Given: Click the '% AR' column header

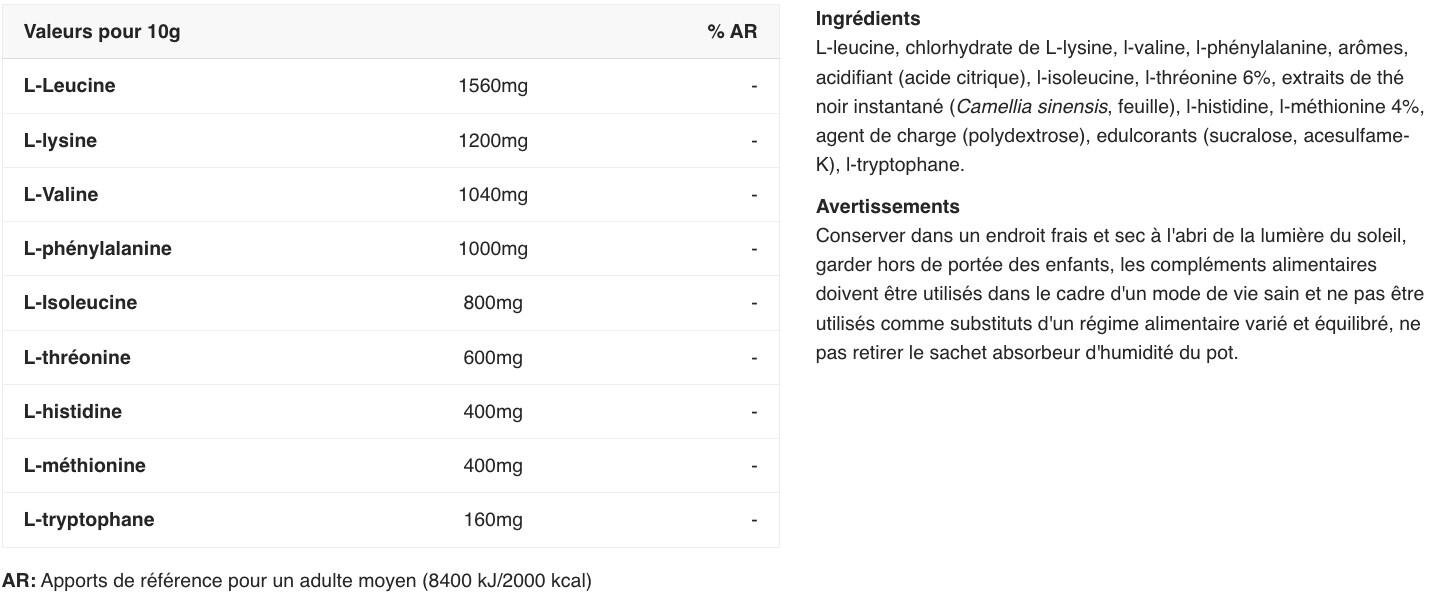Looking at the screenshot, I should tap(732, 32).
